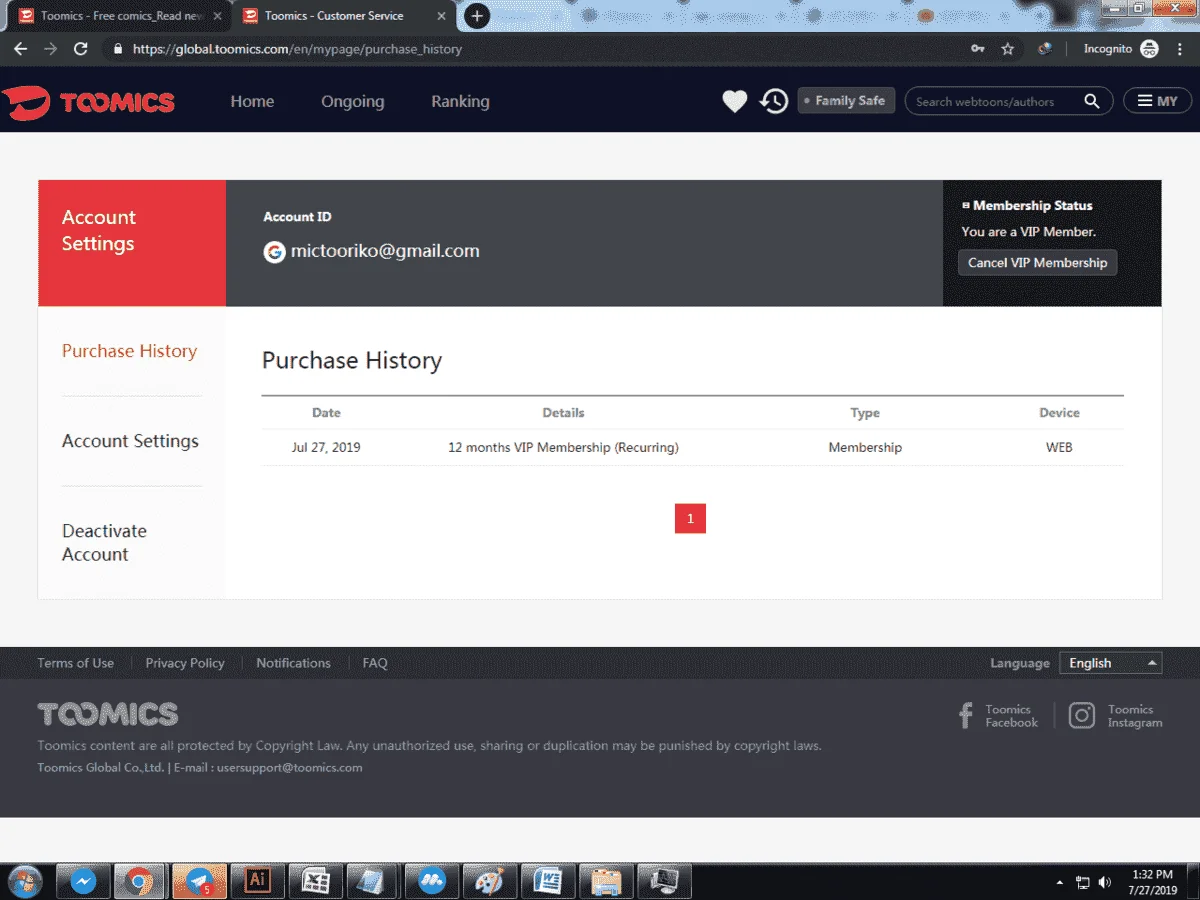This screenshot has width=1200, height=900.
Task: Select Account Settings in sidebar
Action: click(130, 441)
